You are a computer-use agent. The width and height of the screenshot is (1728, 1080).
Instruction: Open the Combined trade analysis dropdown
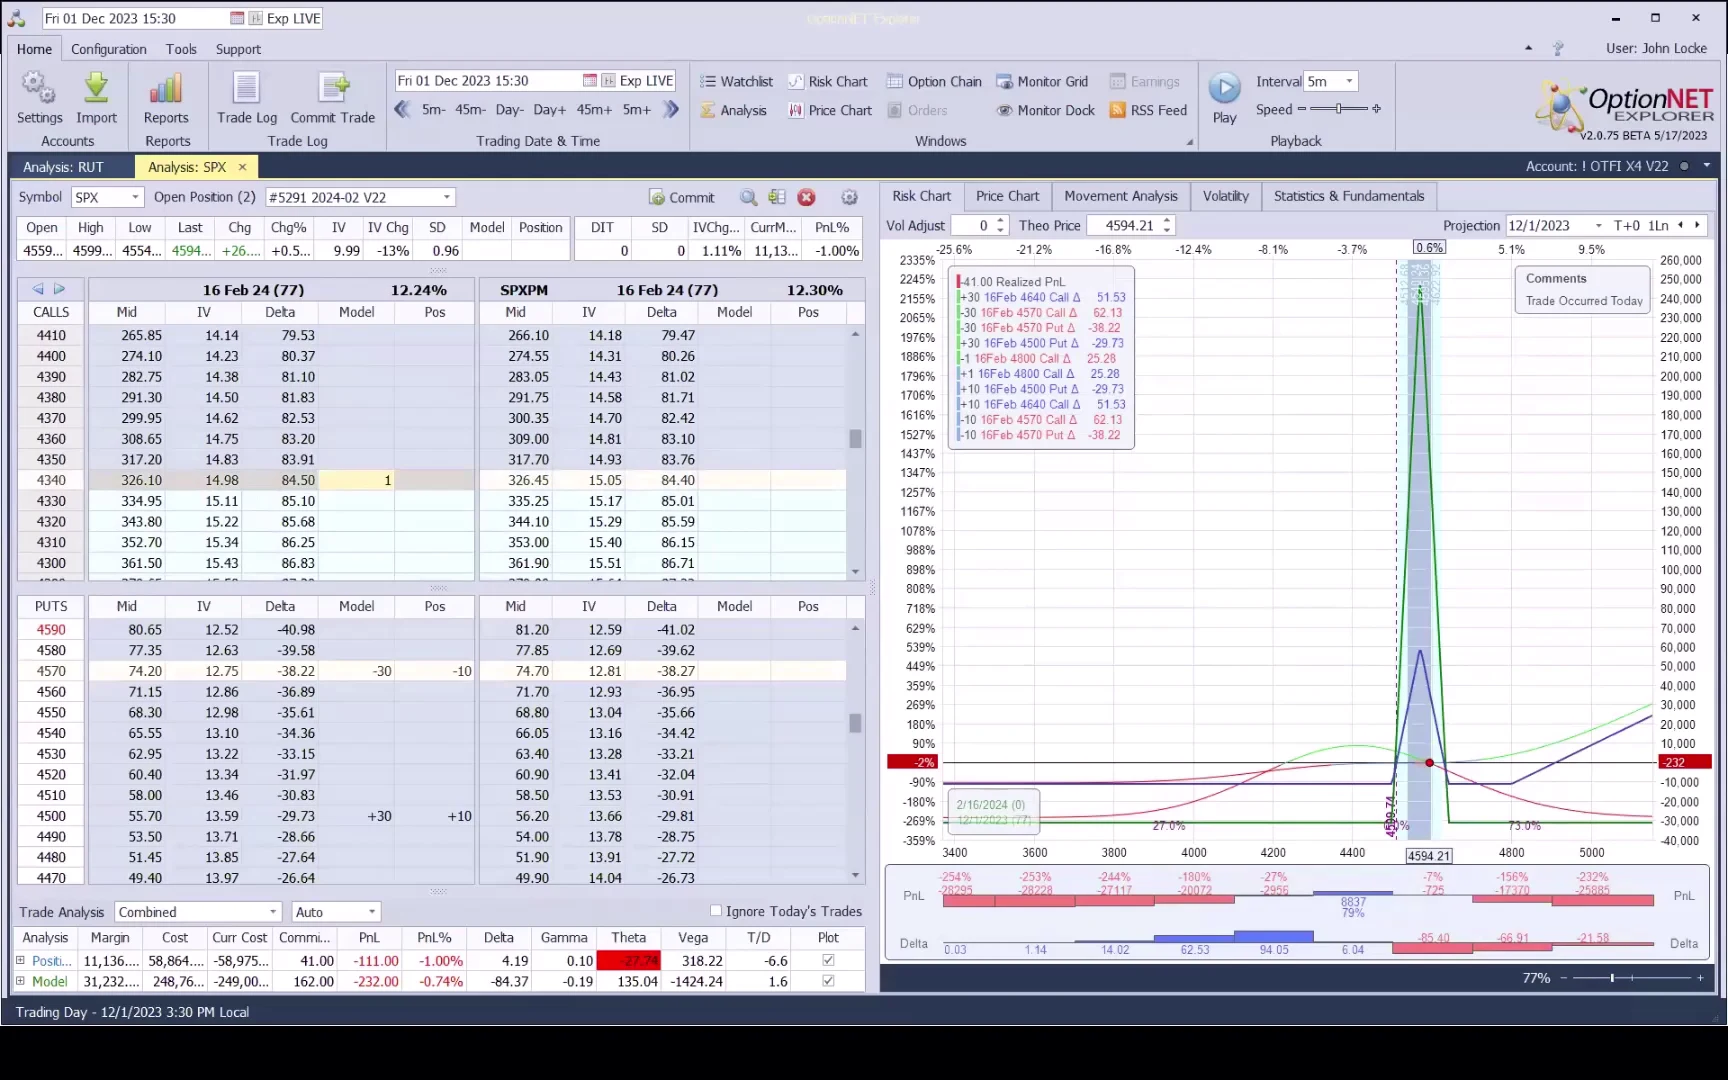coord(272,912)
